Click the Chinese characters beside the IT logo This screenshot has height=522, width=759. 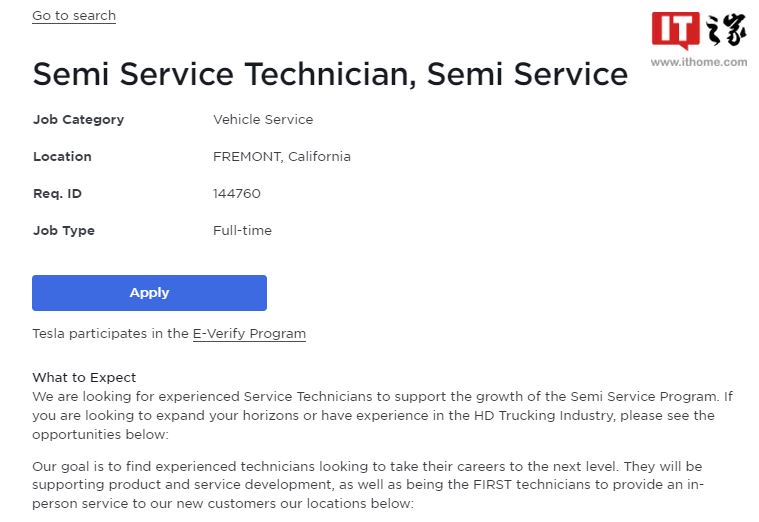(x=726, y=30)
